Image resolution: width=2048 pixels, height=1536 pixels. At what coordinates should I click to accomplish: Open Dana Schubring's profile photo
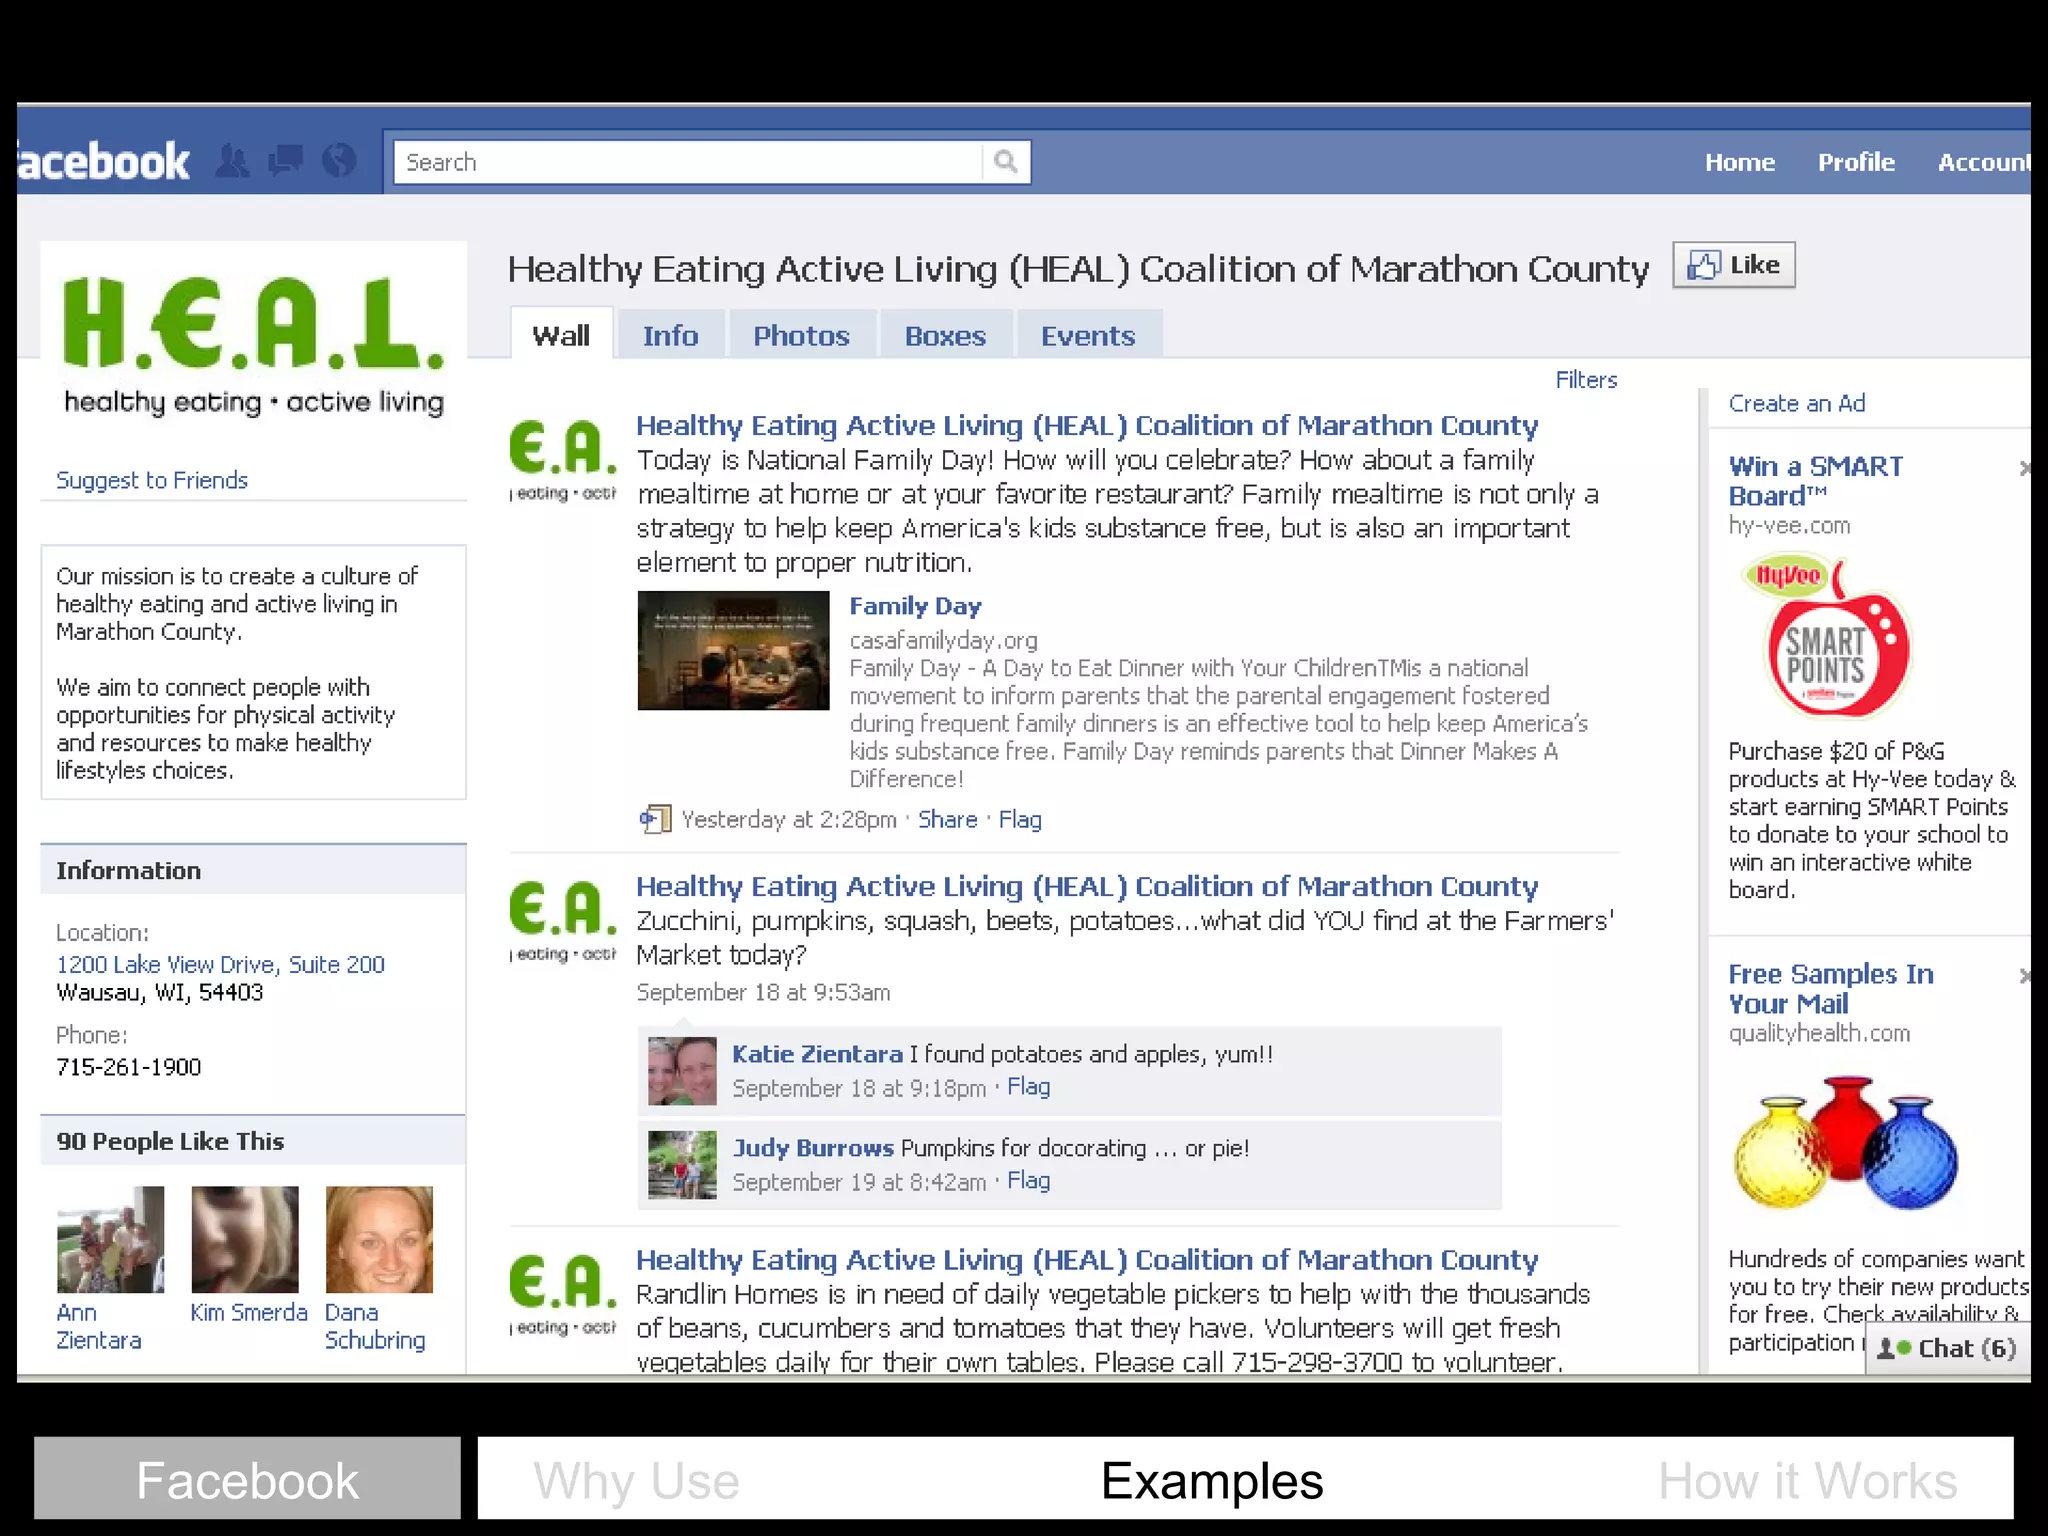tap(379, 1240)
